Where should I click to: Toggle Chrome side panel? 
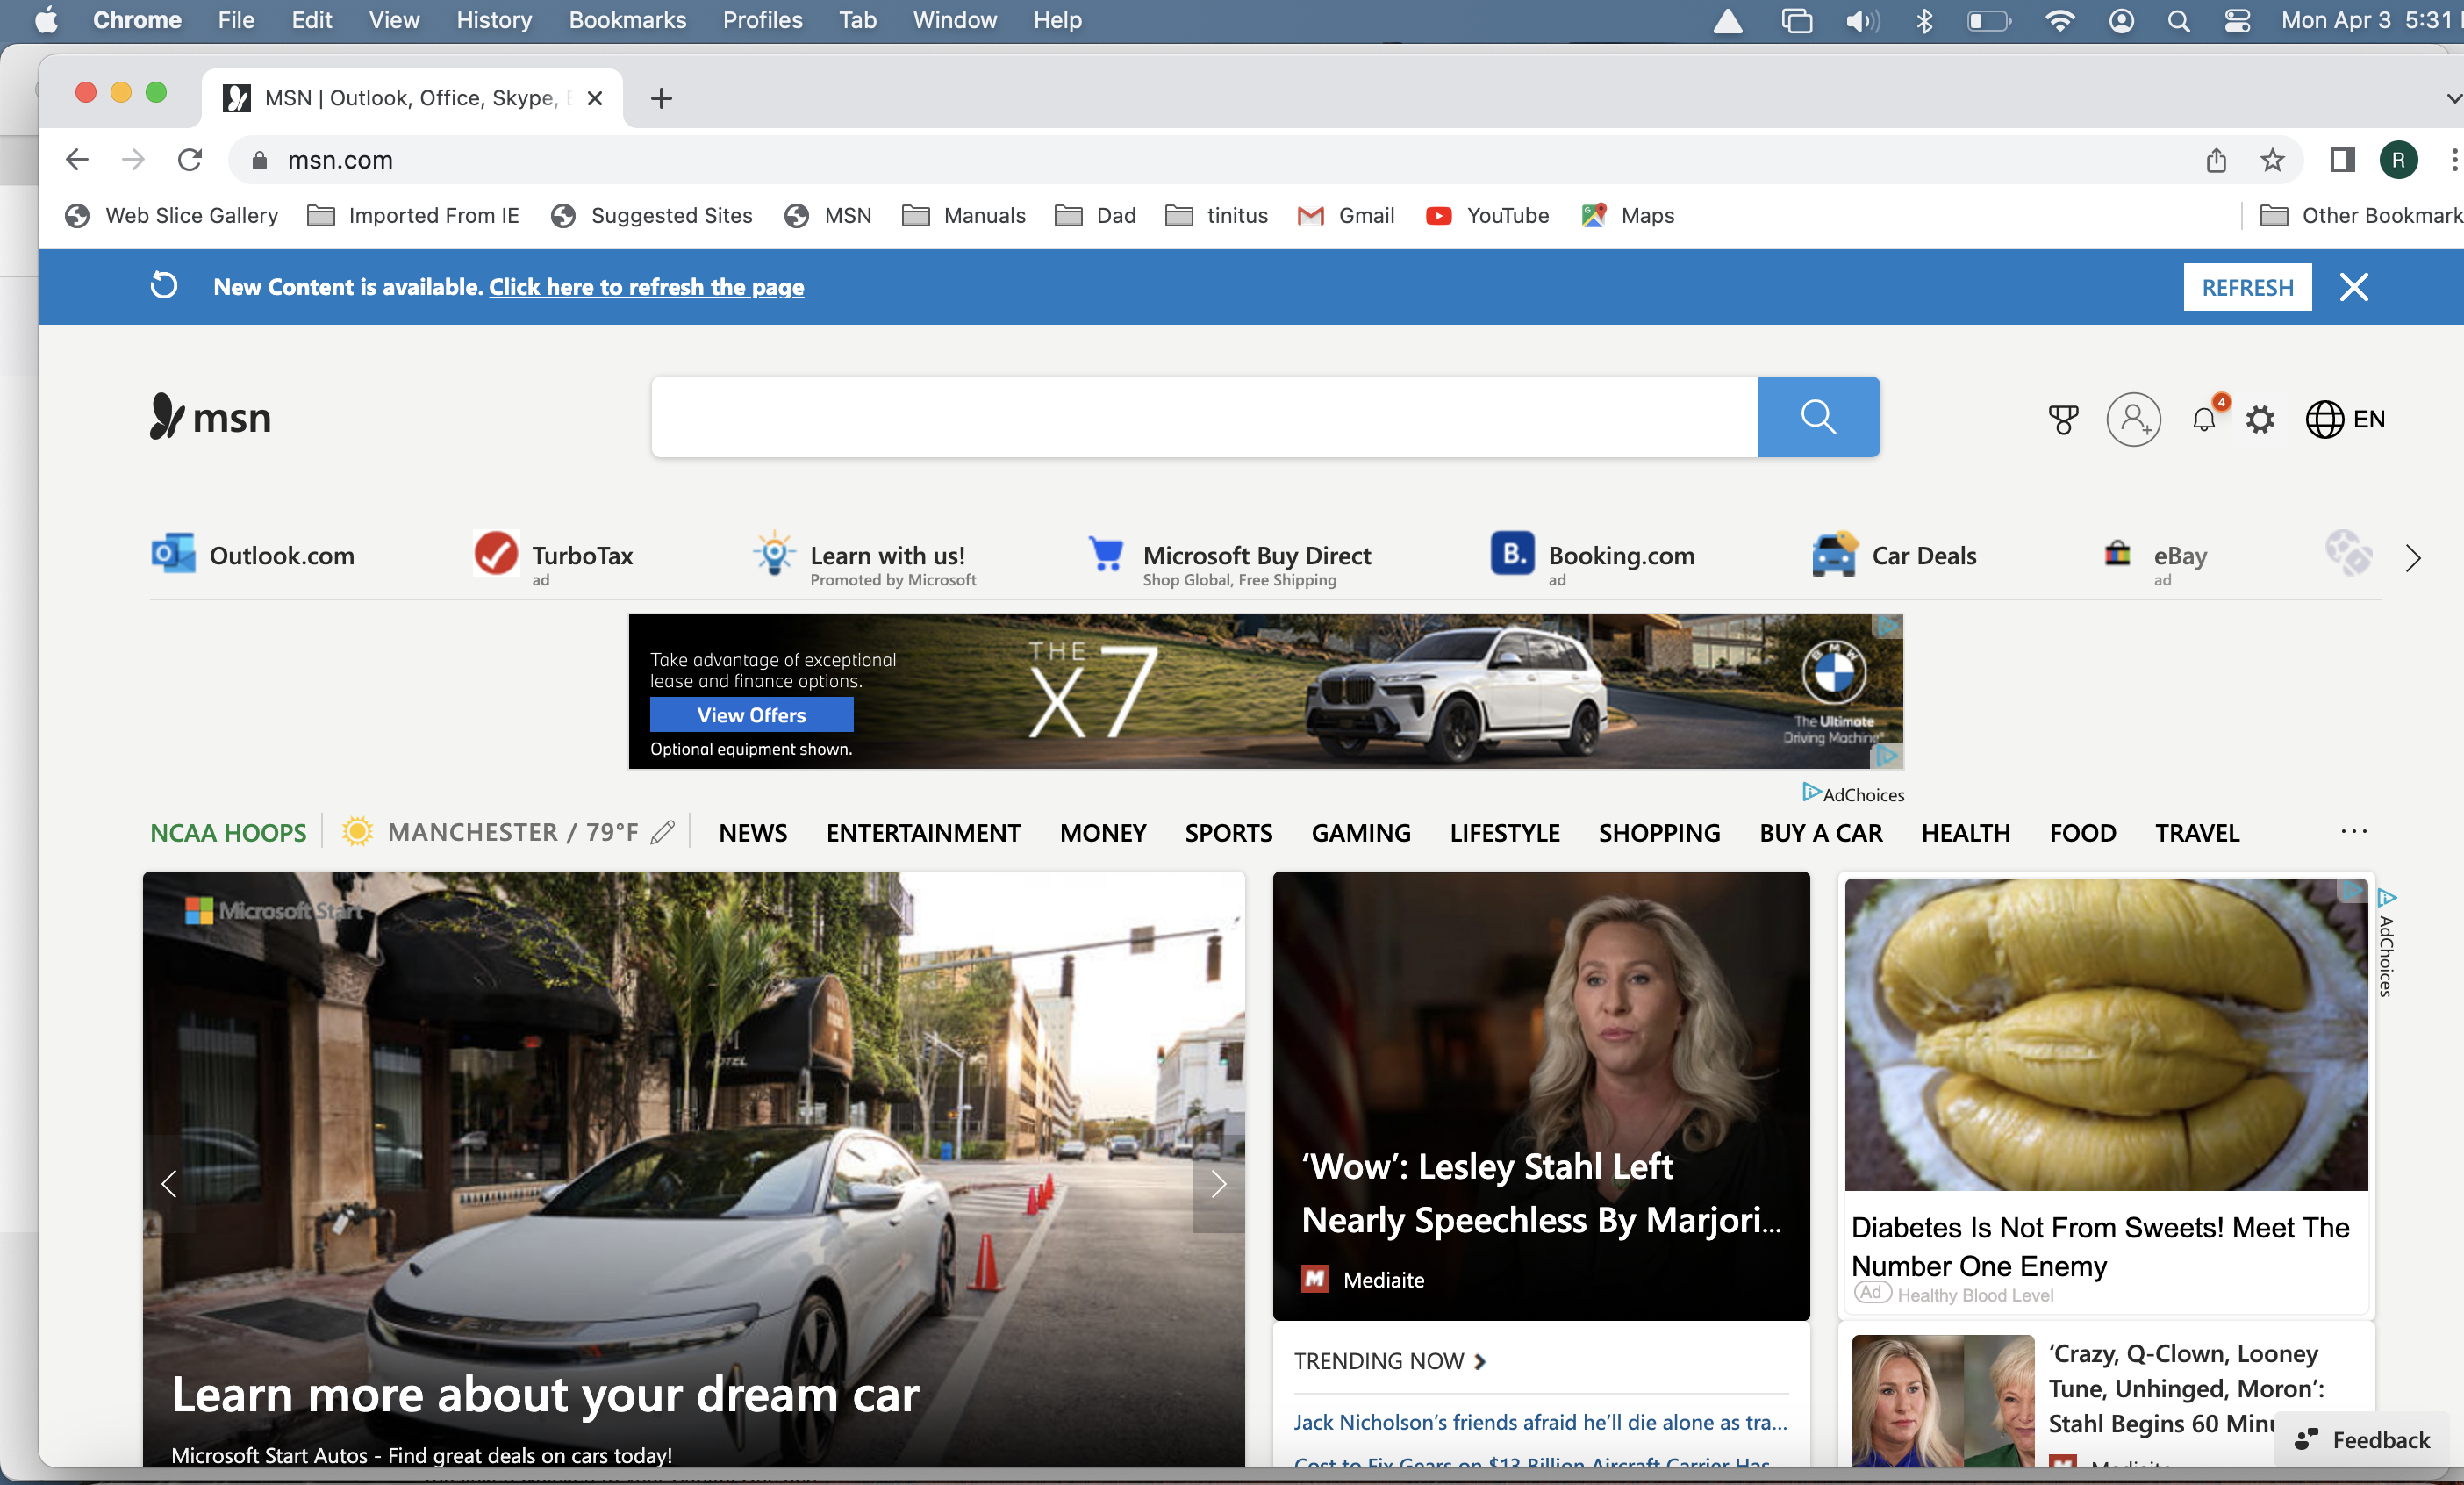[2342, 160]
